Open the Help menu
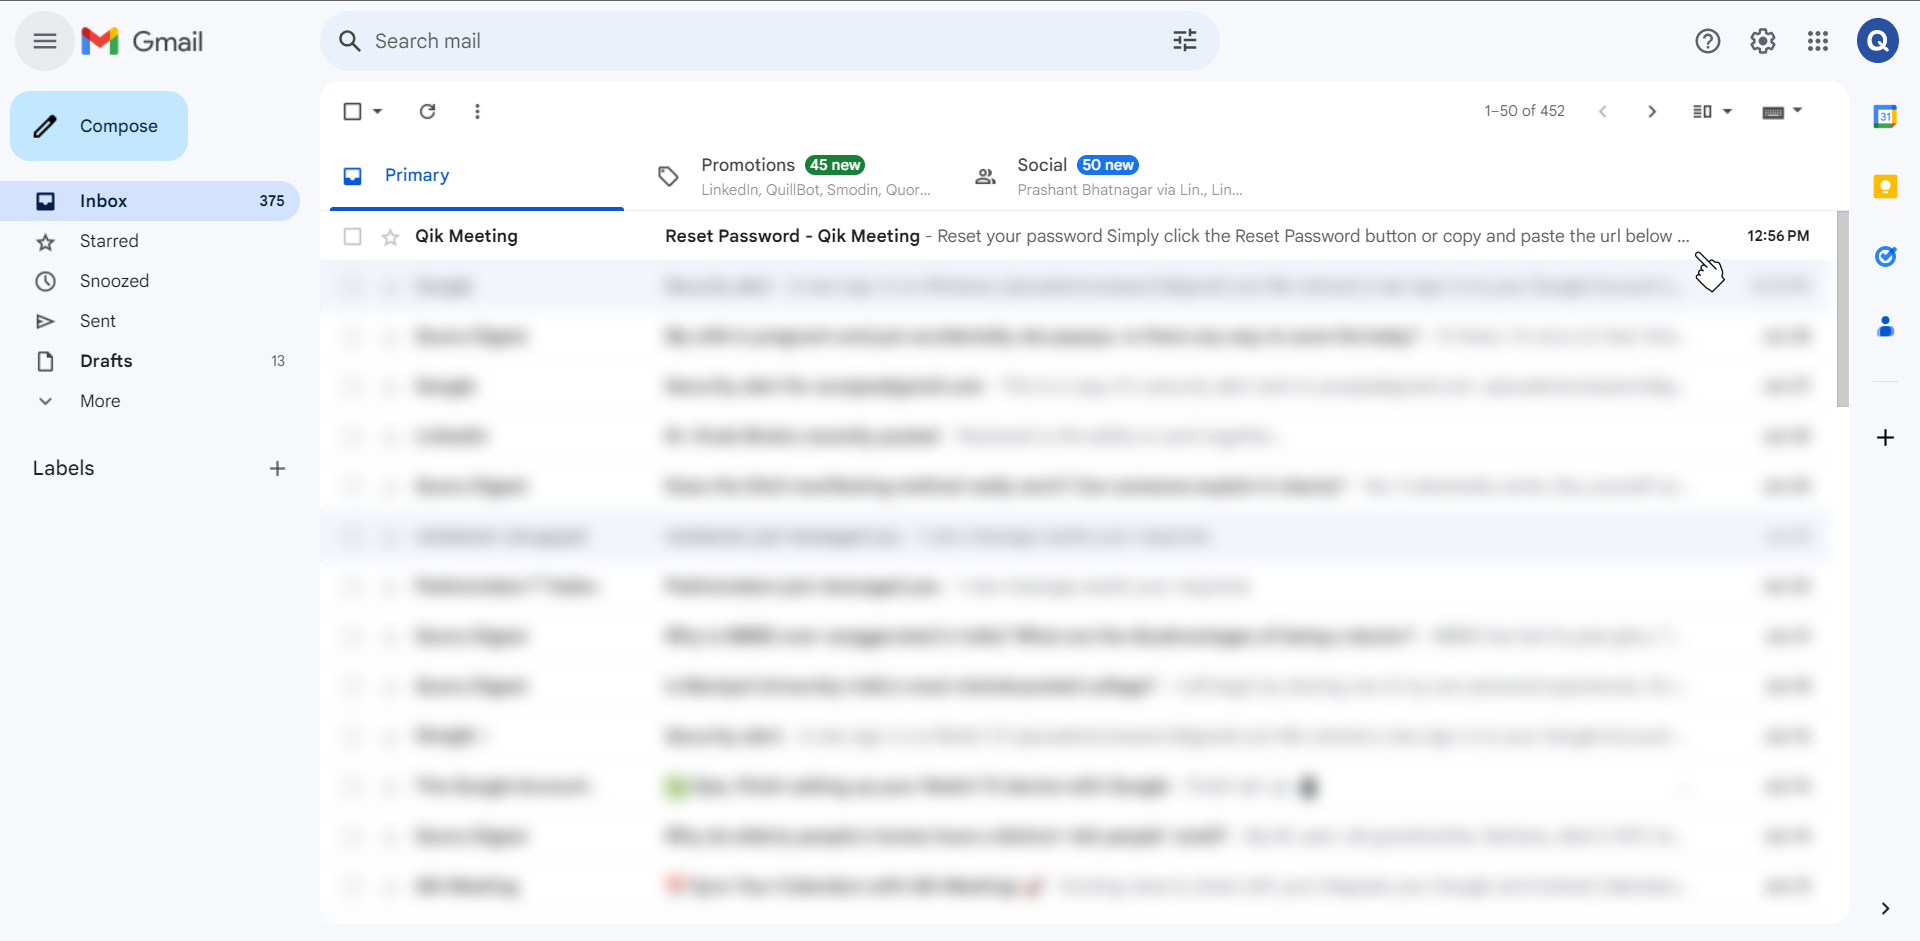The image size is (1920, 941). pyautogui.click(x=1707, y=41)
